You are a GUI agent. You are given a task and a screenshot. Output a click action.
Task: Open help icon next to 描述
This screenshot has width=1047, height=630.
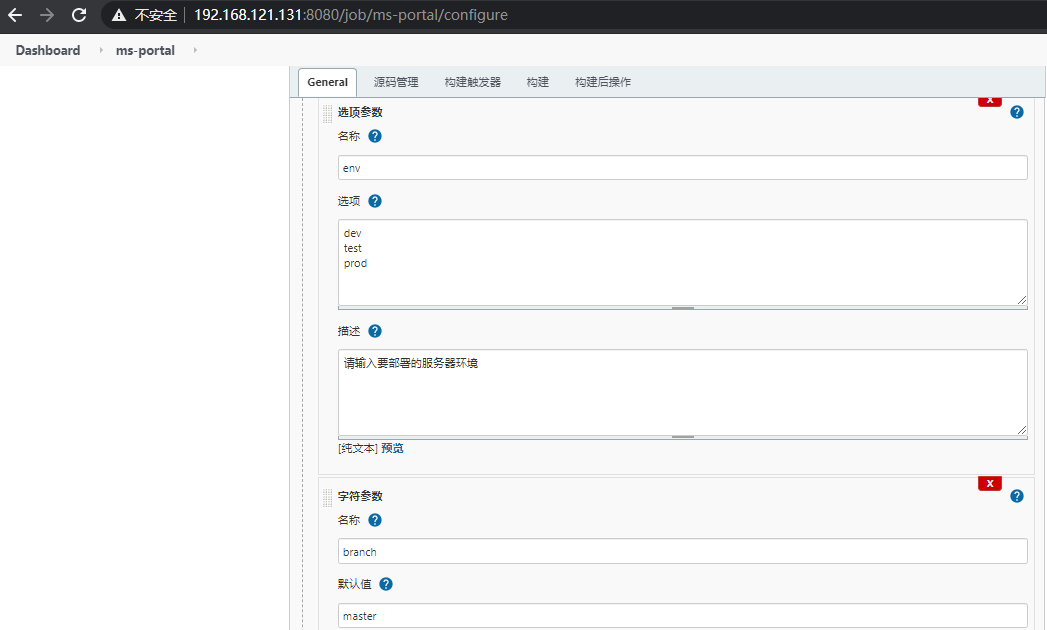tap(375, 331)
